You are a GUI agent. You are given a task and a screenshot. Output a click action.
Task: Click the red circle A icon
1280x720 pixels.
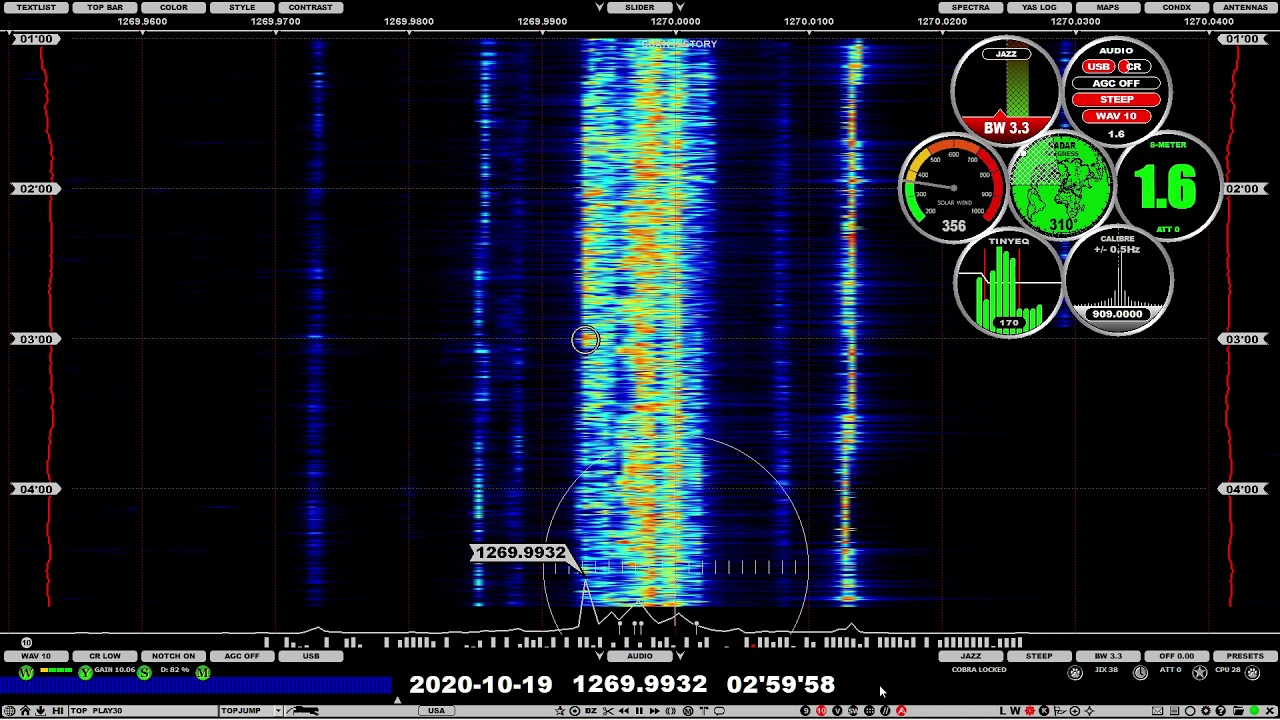point(901,711)
